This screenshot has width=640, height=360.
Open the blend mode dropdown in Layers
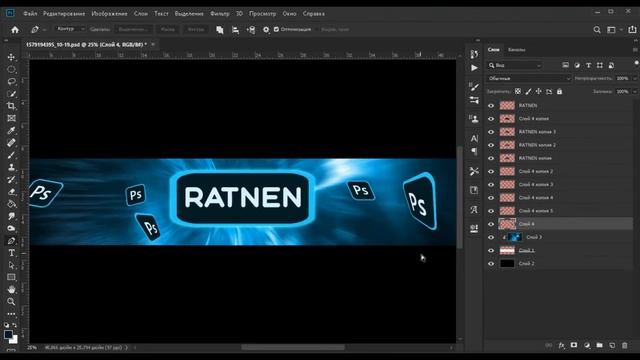coord(529,78)
